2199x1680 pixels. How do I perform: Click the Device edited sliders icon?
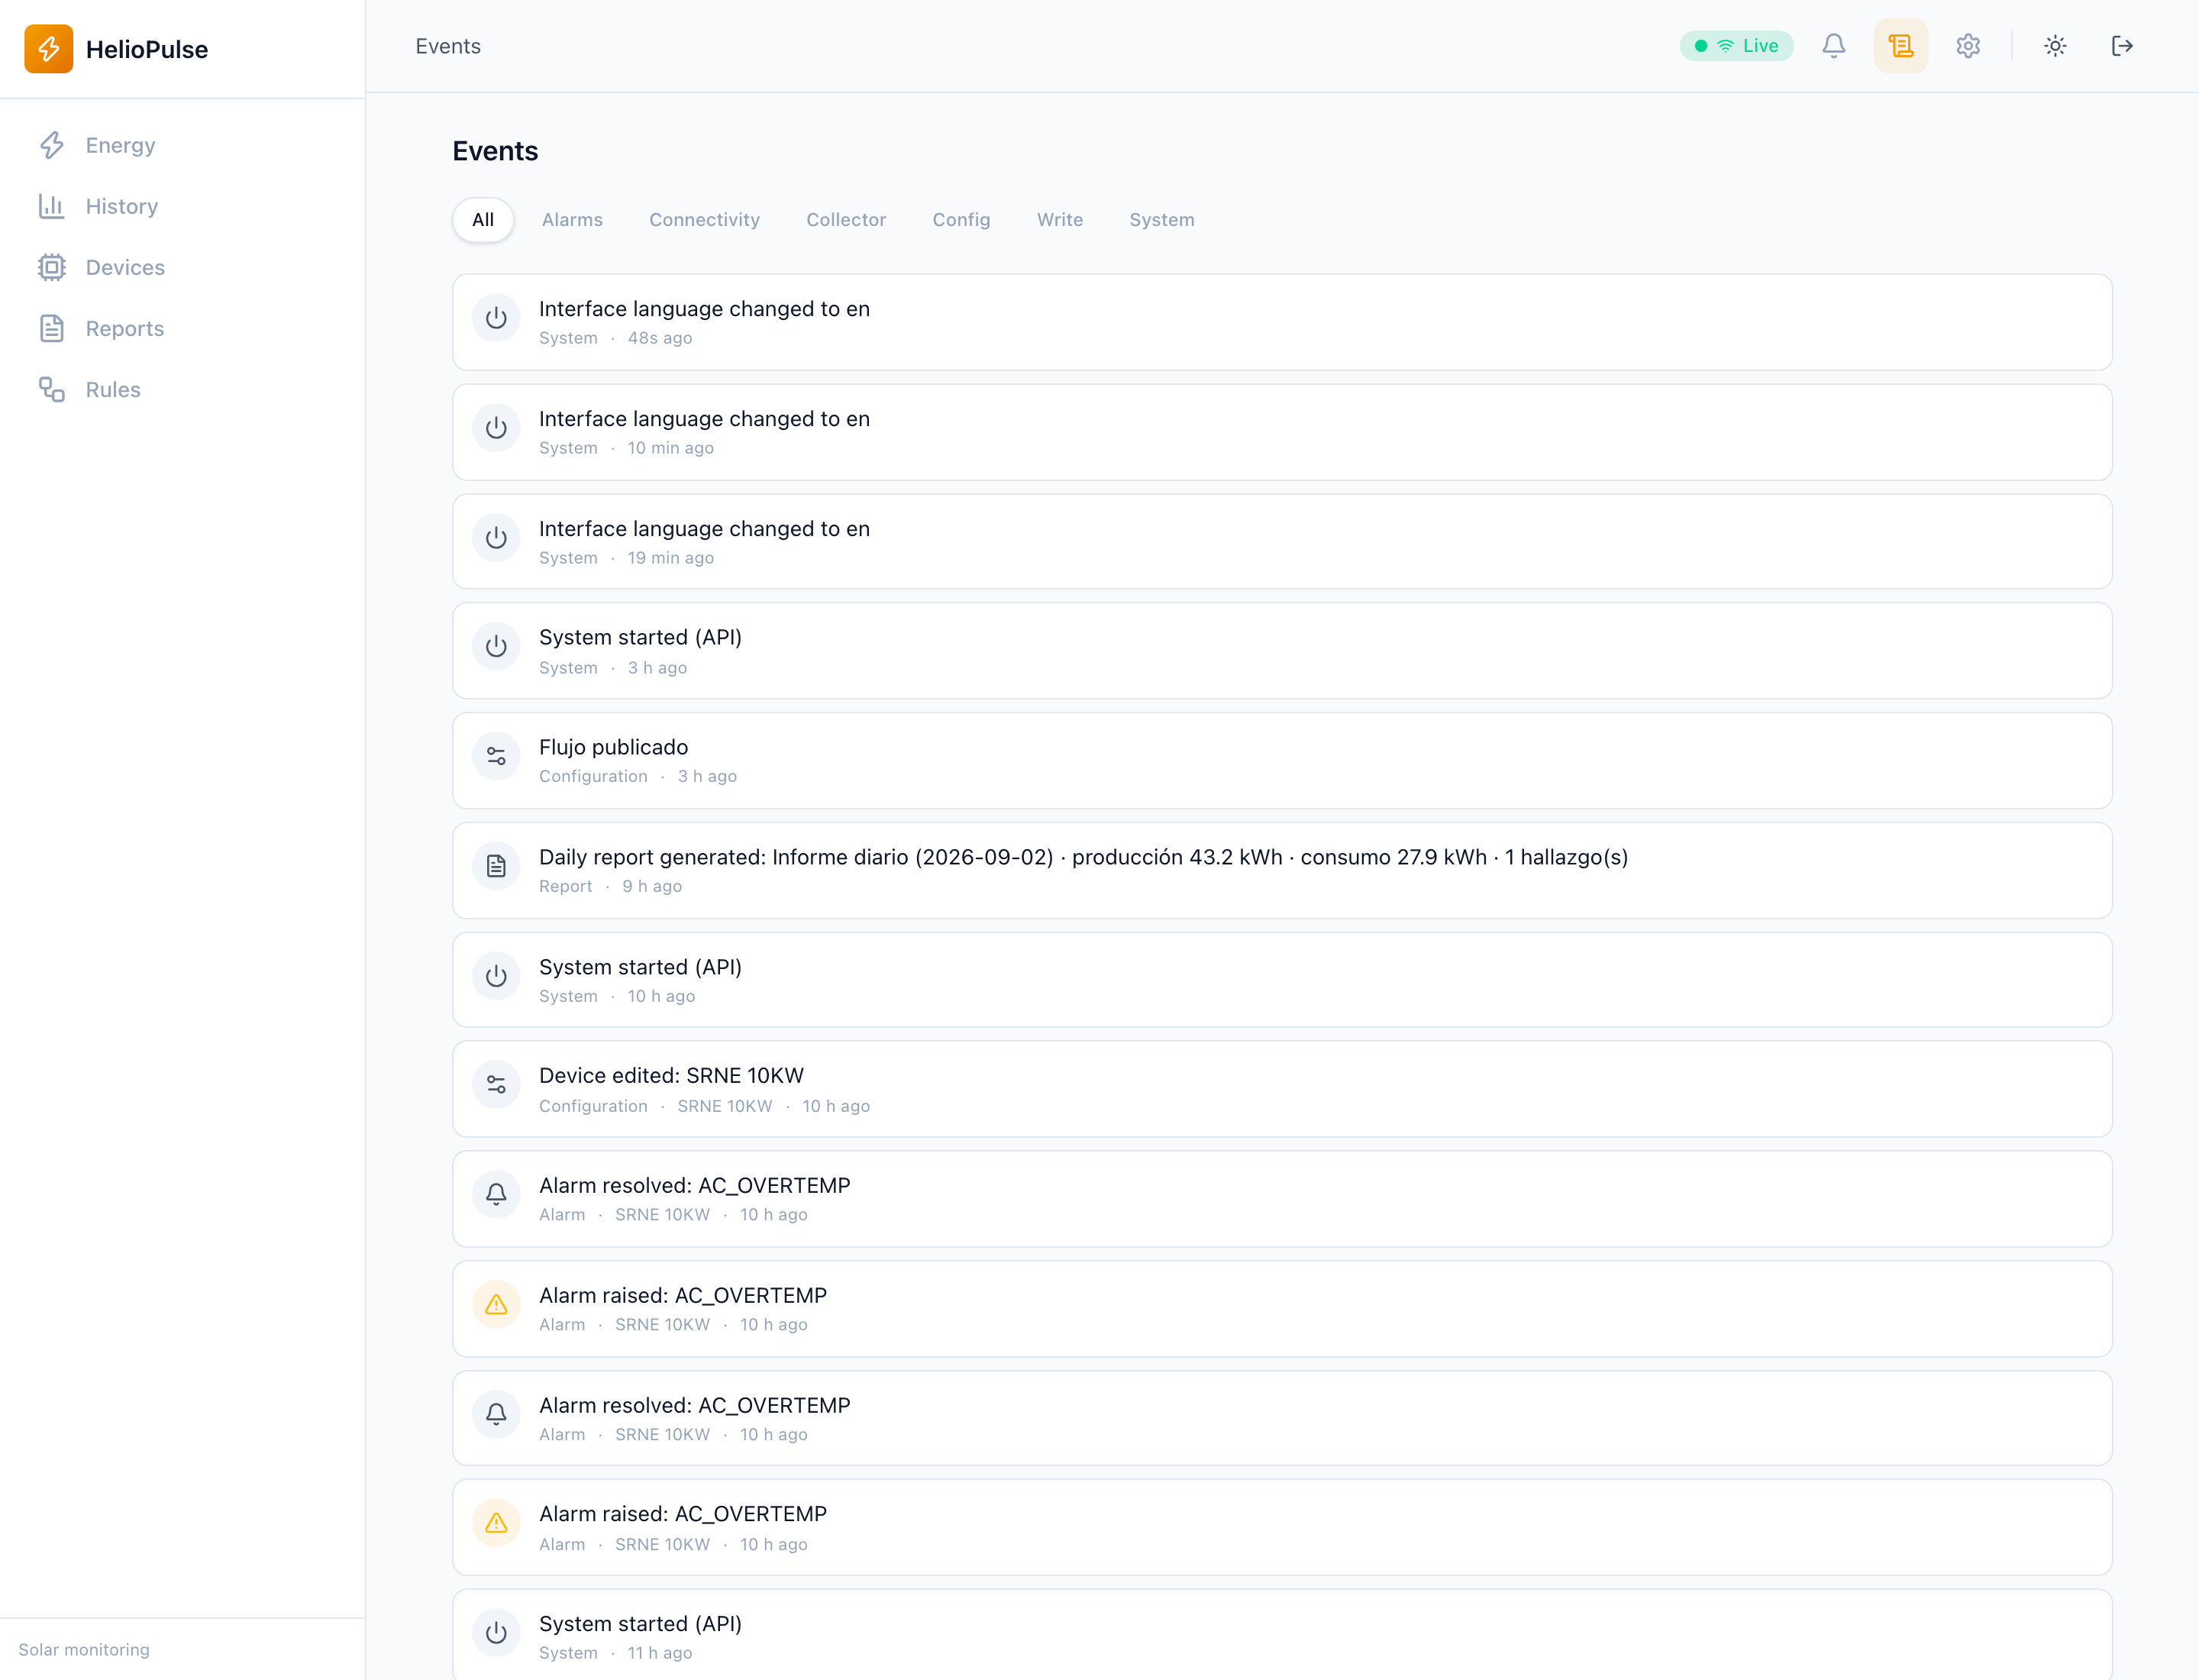pos(496,1085)
